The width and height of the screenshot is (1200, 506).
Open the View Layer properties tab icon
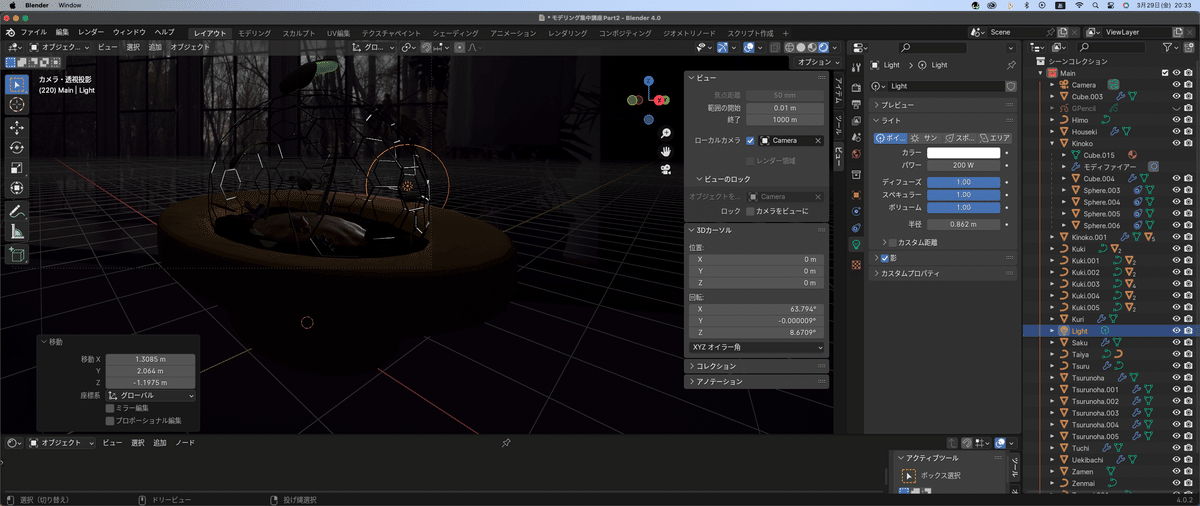click(856, 122)
